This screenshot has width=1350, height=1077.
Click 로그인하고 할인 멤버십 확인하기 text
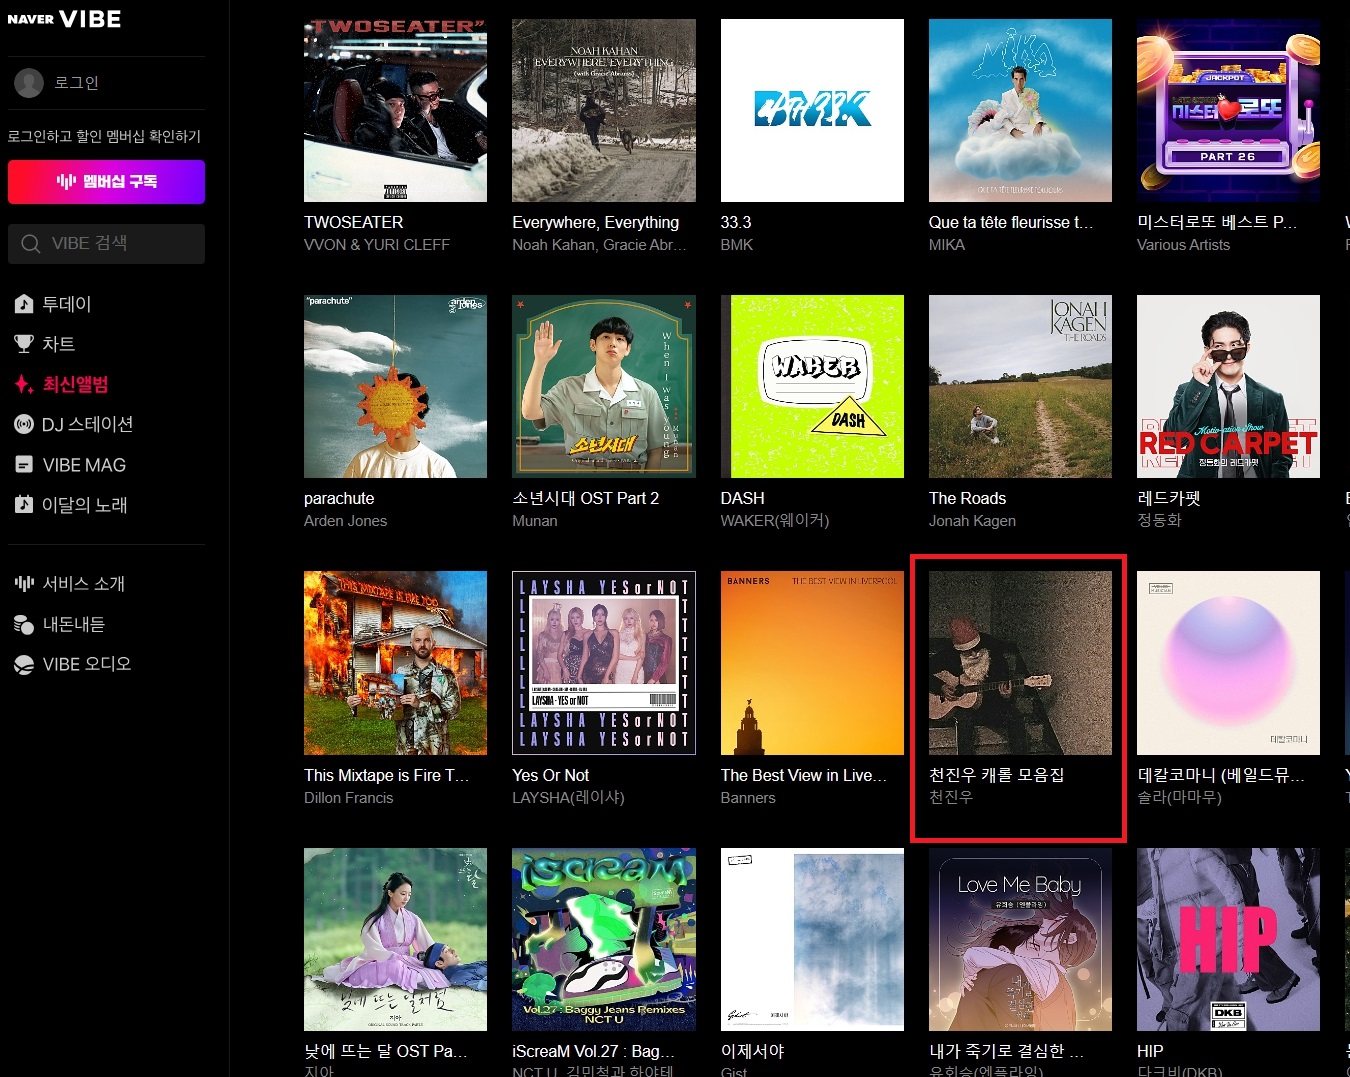[104, 136]
